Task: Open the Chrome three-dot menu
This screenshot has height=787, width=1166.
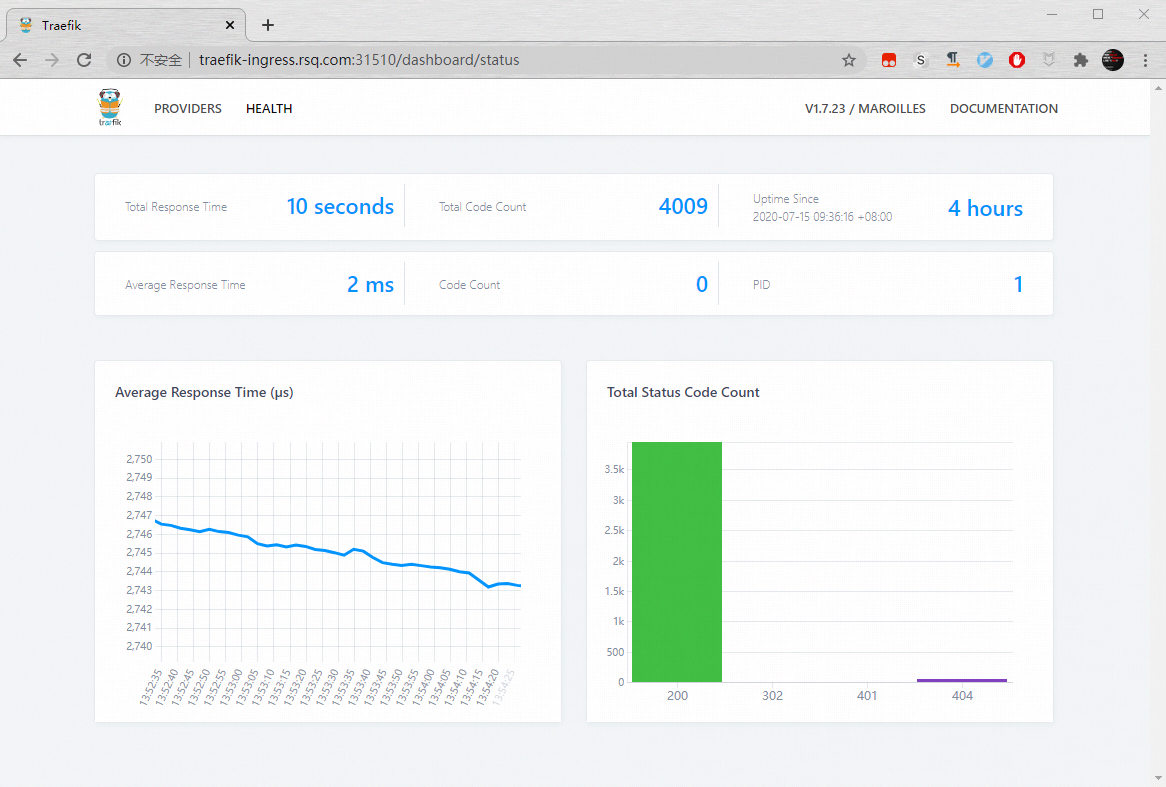Action: point(1145,60)
